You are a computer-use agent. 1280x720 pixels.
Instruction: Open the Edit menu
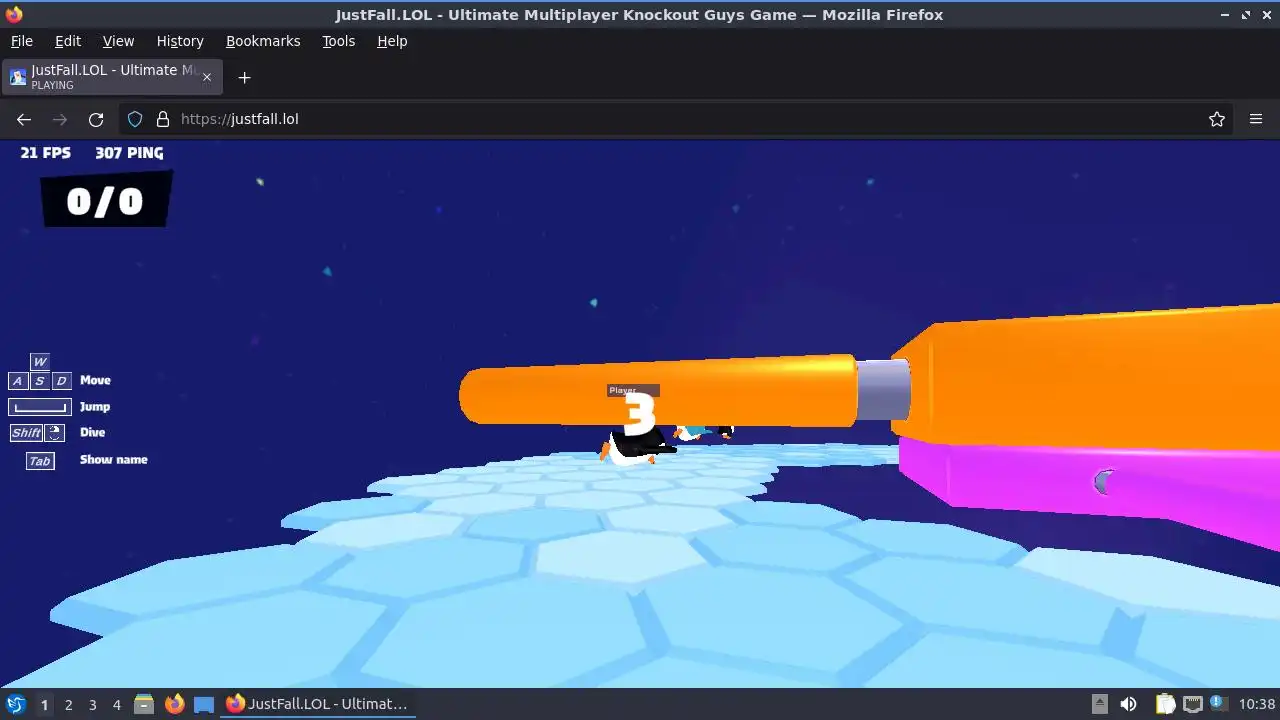pos(68,41)
